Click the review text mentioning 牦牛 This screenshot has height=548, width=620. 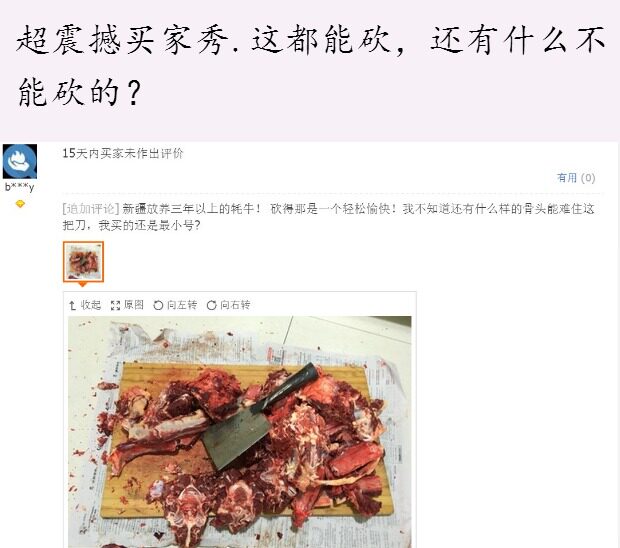click(x=328, y=217)
